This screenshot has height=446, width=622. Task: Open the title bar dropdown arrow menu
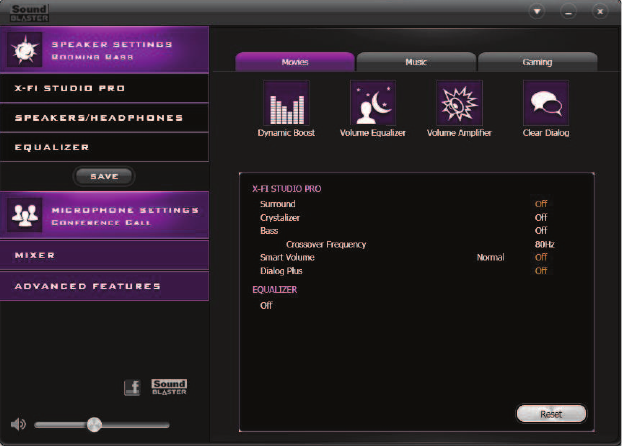point(537,12)
